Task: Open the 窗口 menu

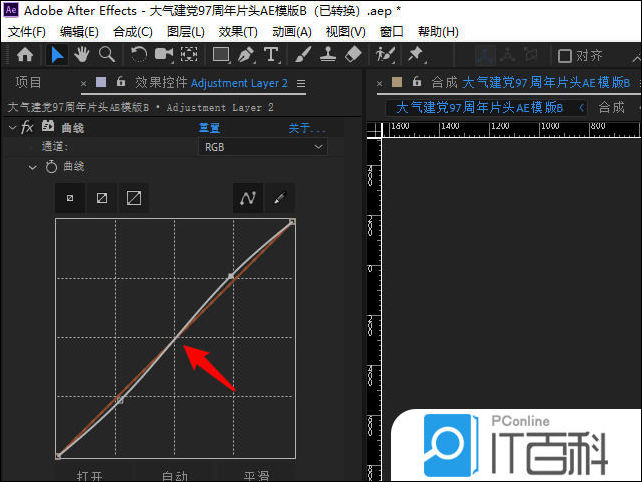Action: coord(391,32)
